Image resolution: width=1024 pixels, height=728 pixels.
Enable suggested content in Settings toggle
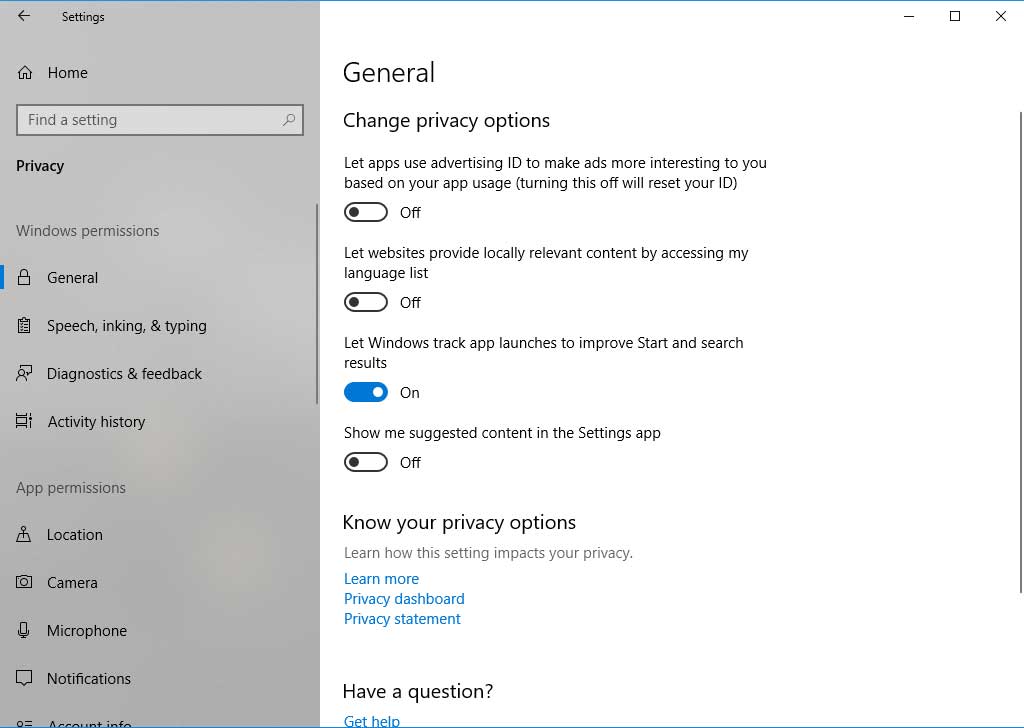coord(366,462)
